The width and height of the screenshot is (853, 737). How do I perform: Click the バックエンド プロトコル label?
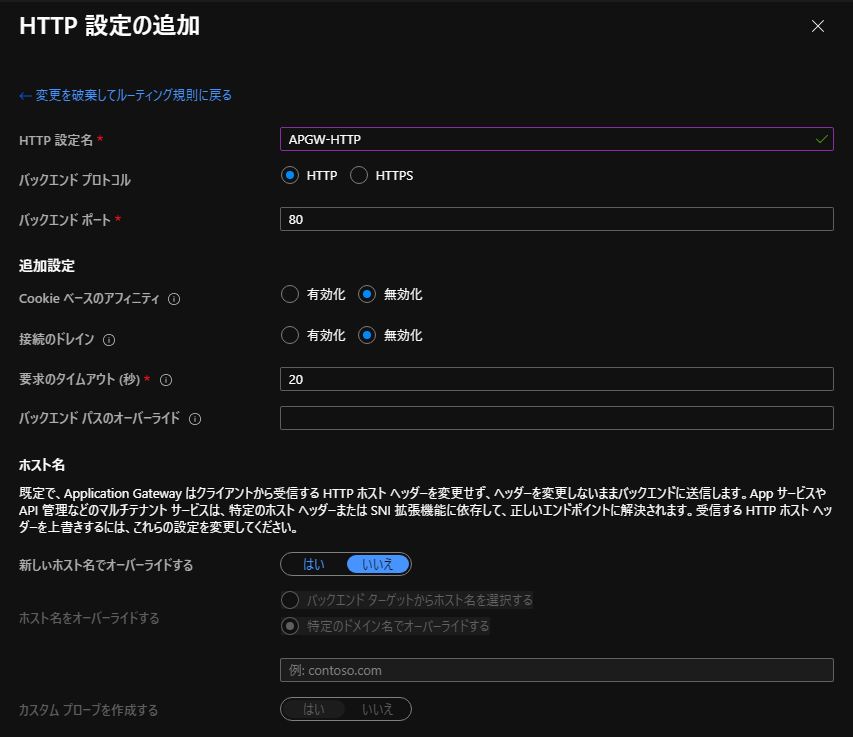(x=75, y=180)
